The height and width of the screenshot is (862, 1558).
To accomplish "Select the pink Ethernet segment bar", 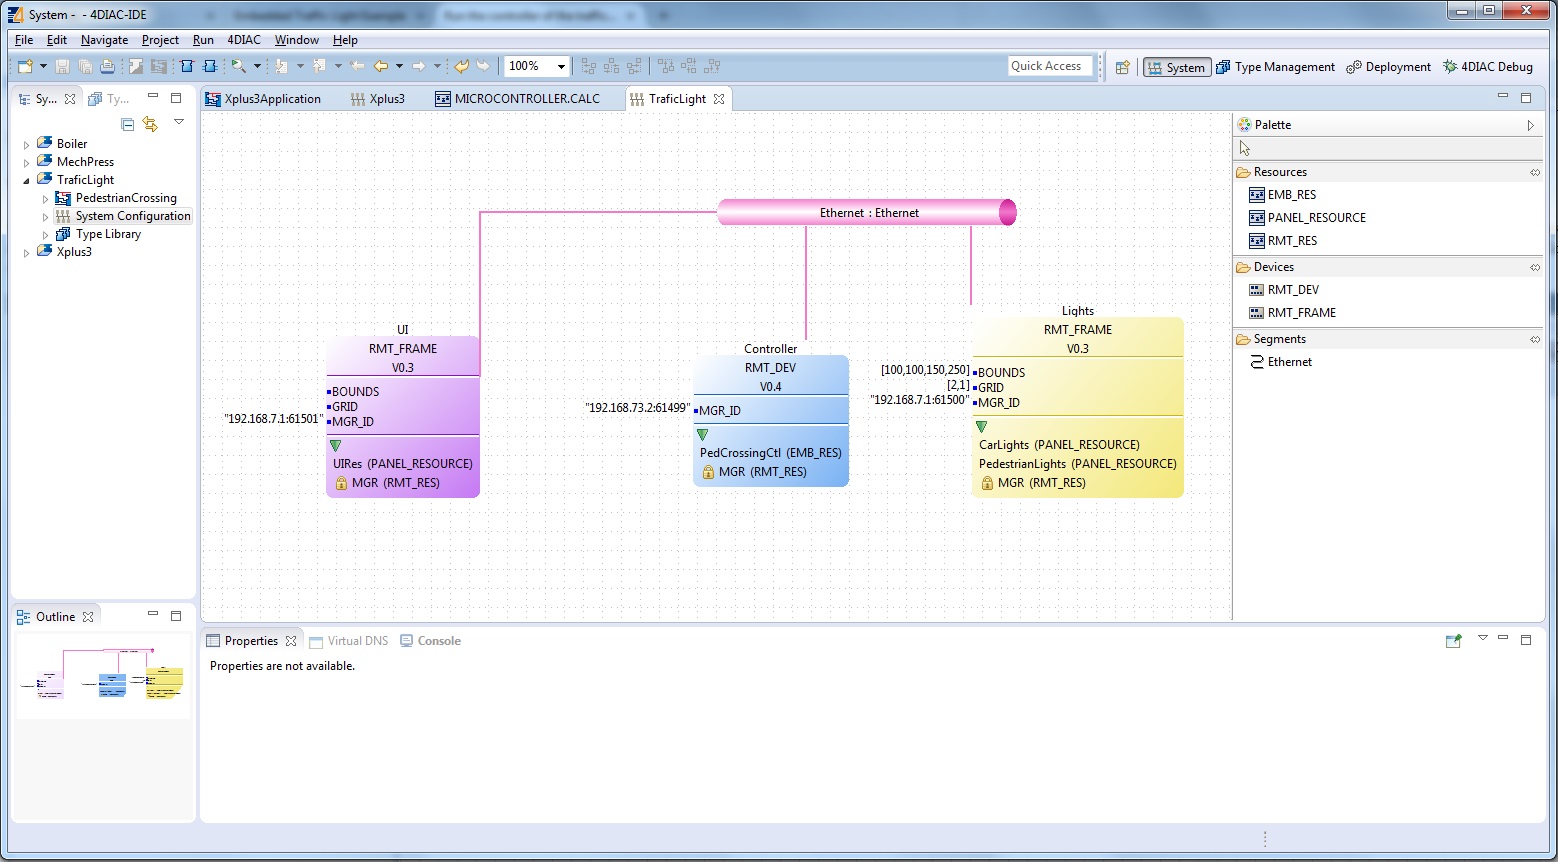I will coord(866,213).
